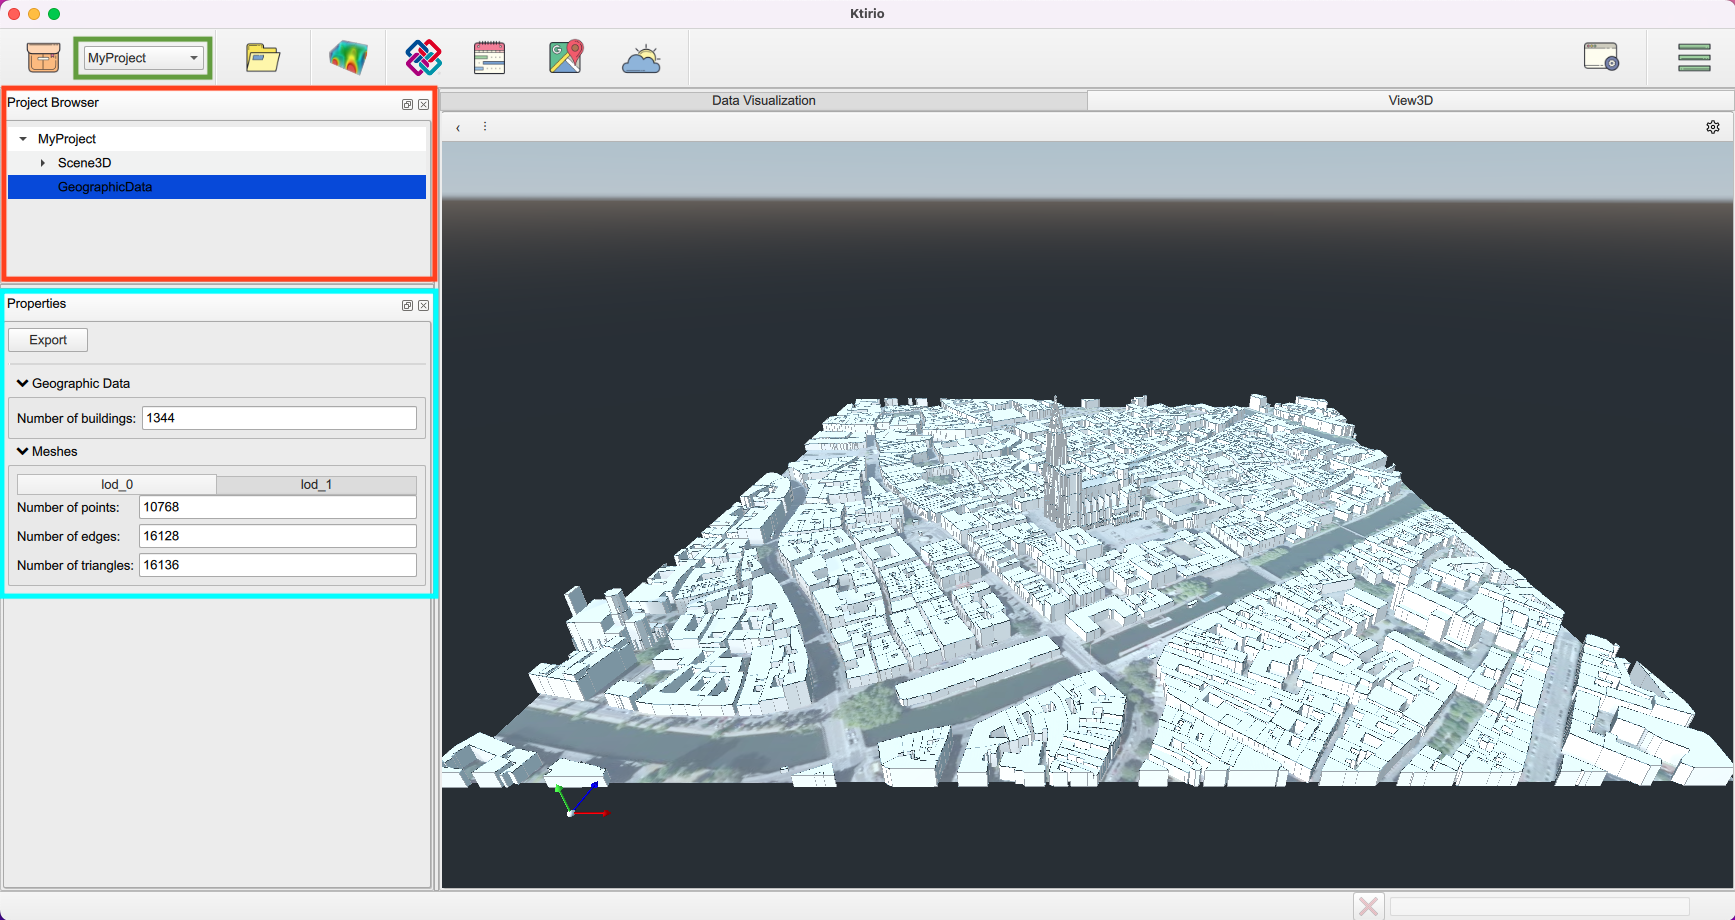Switch to the Data Visualization tab
The width and height of the screenshot is (1735, 920).
coord(763,101)
